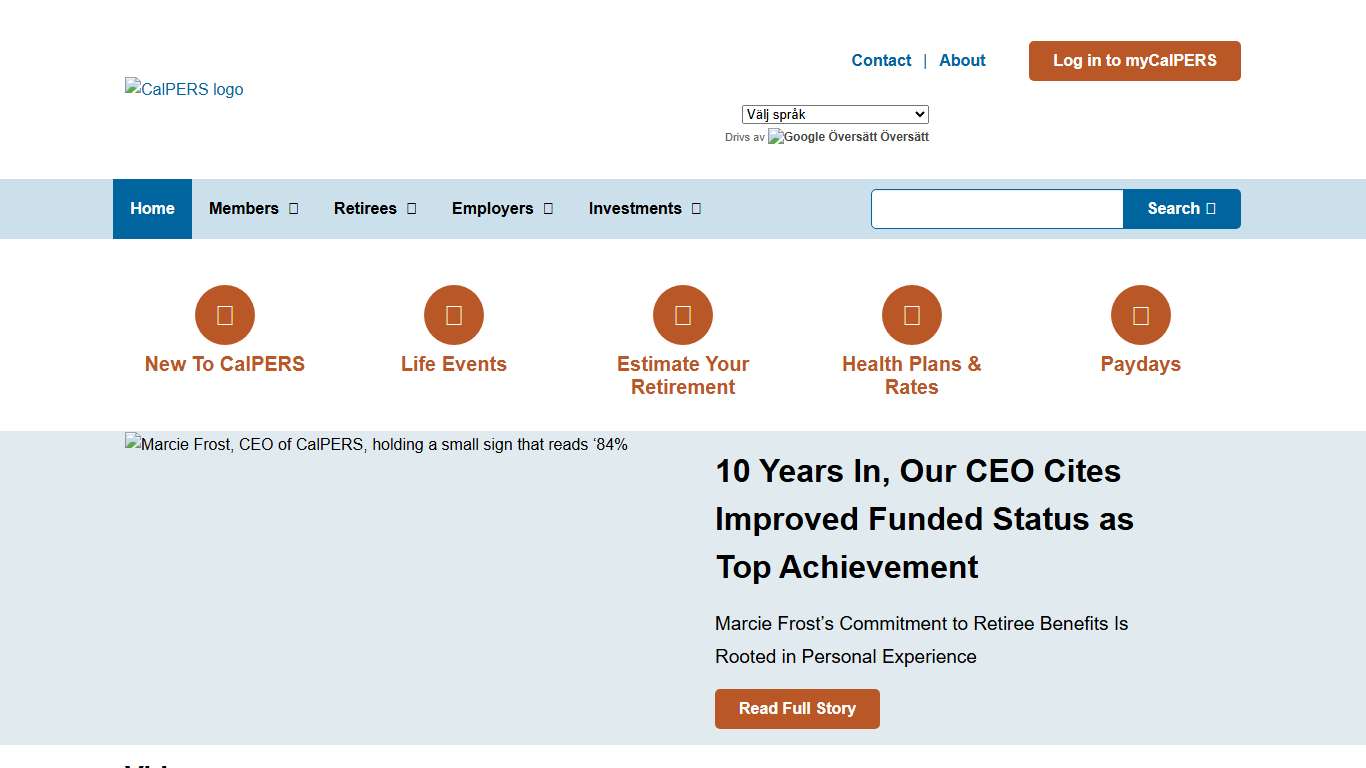The image size is (1366, 768).
Task: Click the New To CalPERS circle icon
Action: (x=225, y=315)
